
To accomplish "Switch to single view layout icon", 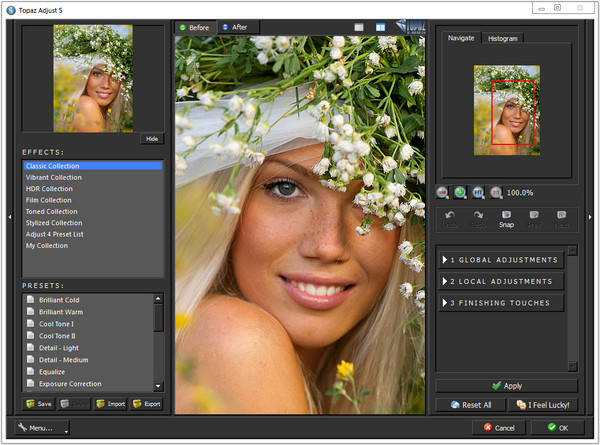I will pyautogui.click(x=359, y=27).
